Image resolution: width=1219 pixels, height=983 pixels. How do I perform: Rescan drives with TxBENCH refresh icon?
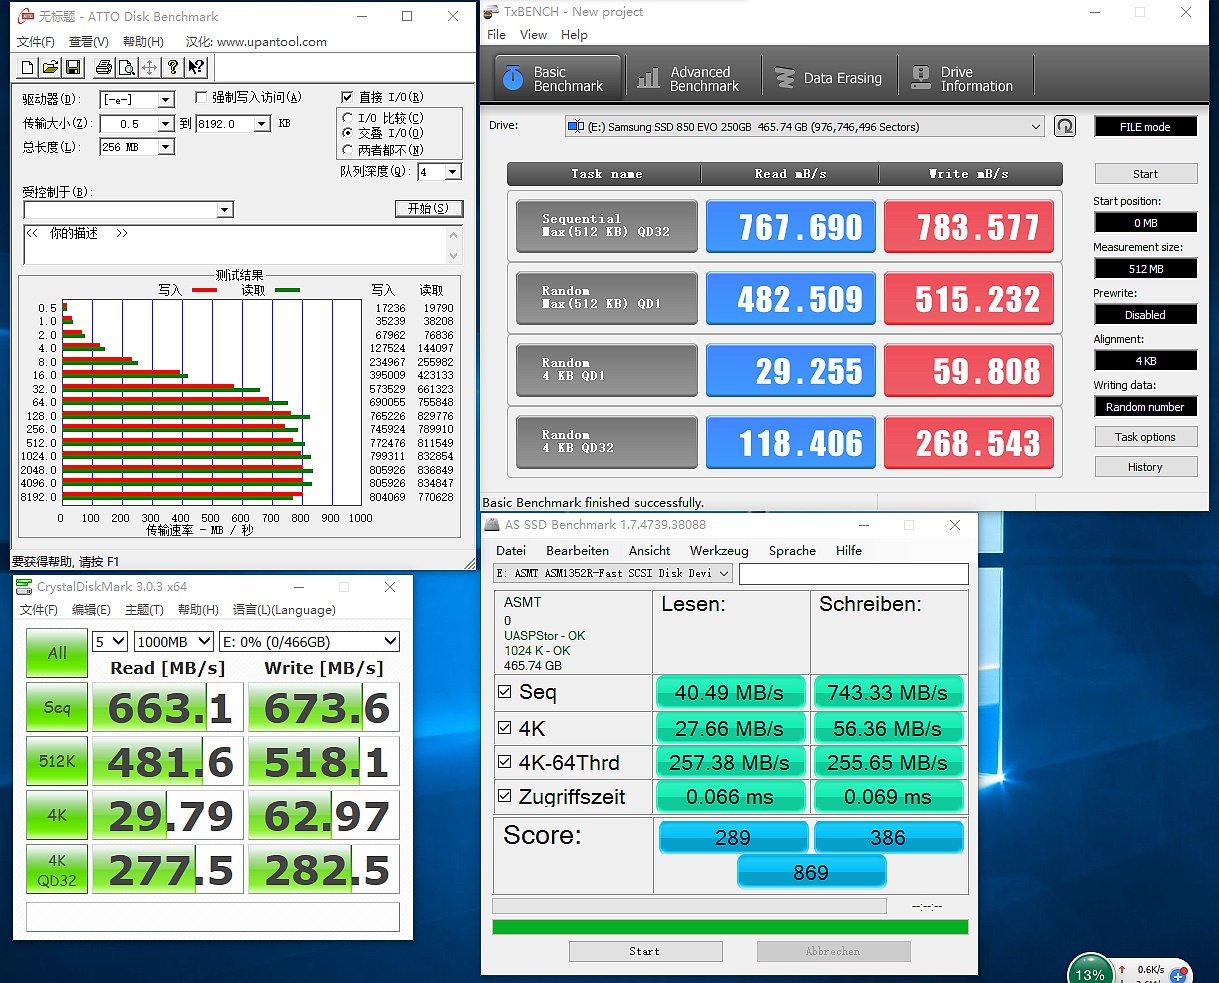pyautogui.click(x=1065, y=125)
